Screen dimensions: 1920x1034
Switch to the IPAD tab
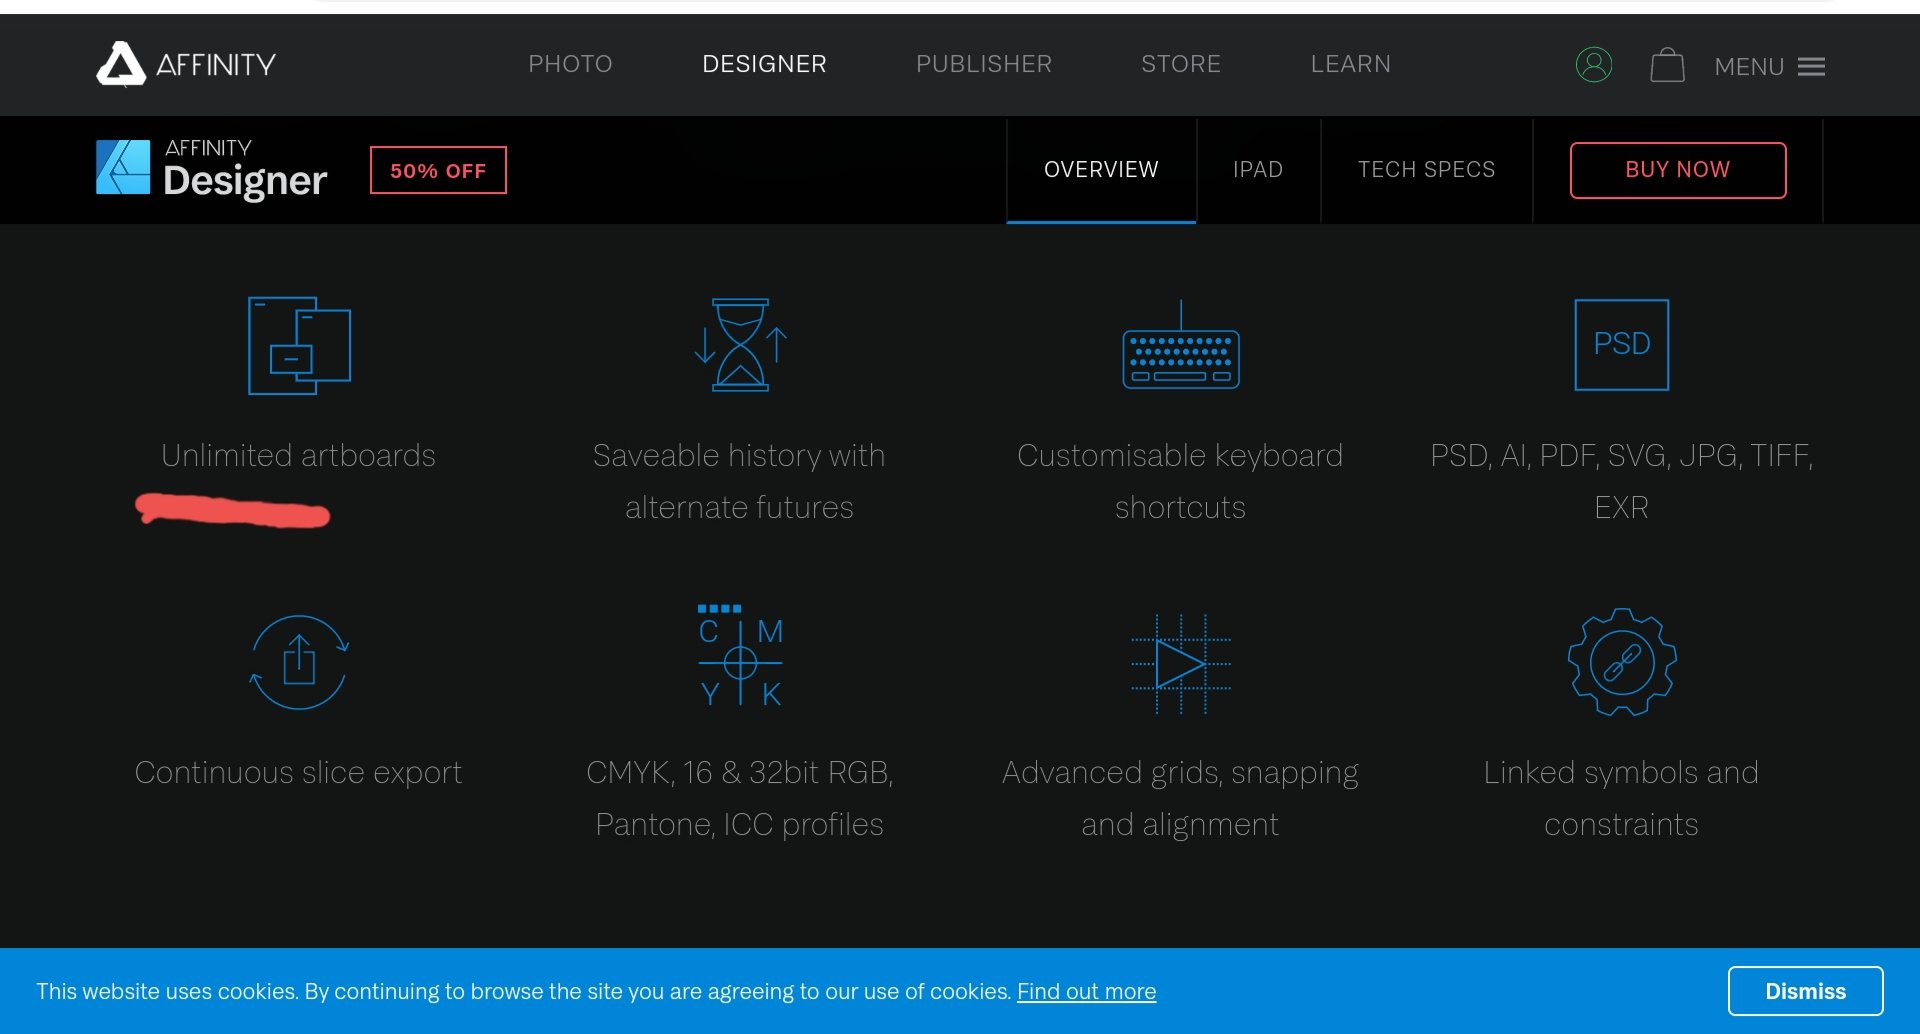pyautogui.click(x=1258, y=170)
